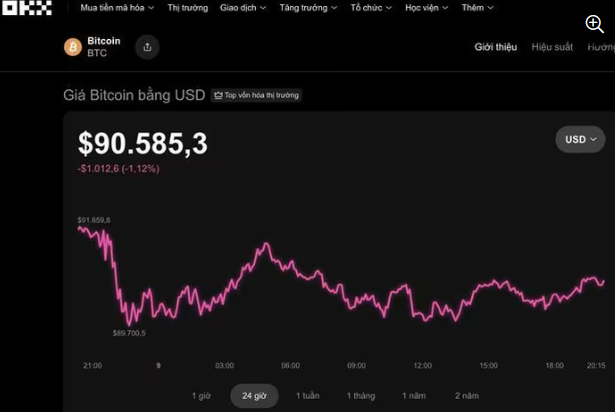615x412 pixels.
Task: Click the orange Bitcoin coin icon
Action: (x=72, y=47)
